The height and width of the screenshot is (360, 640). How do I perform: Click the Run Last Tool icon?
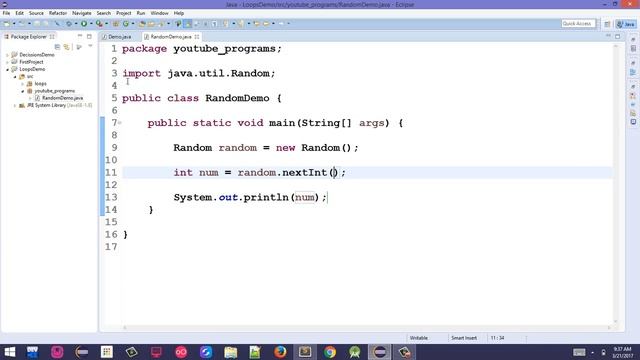99,24
